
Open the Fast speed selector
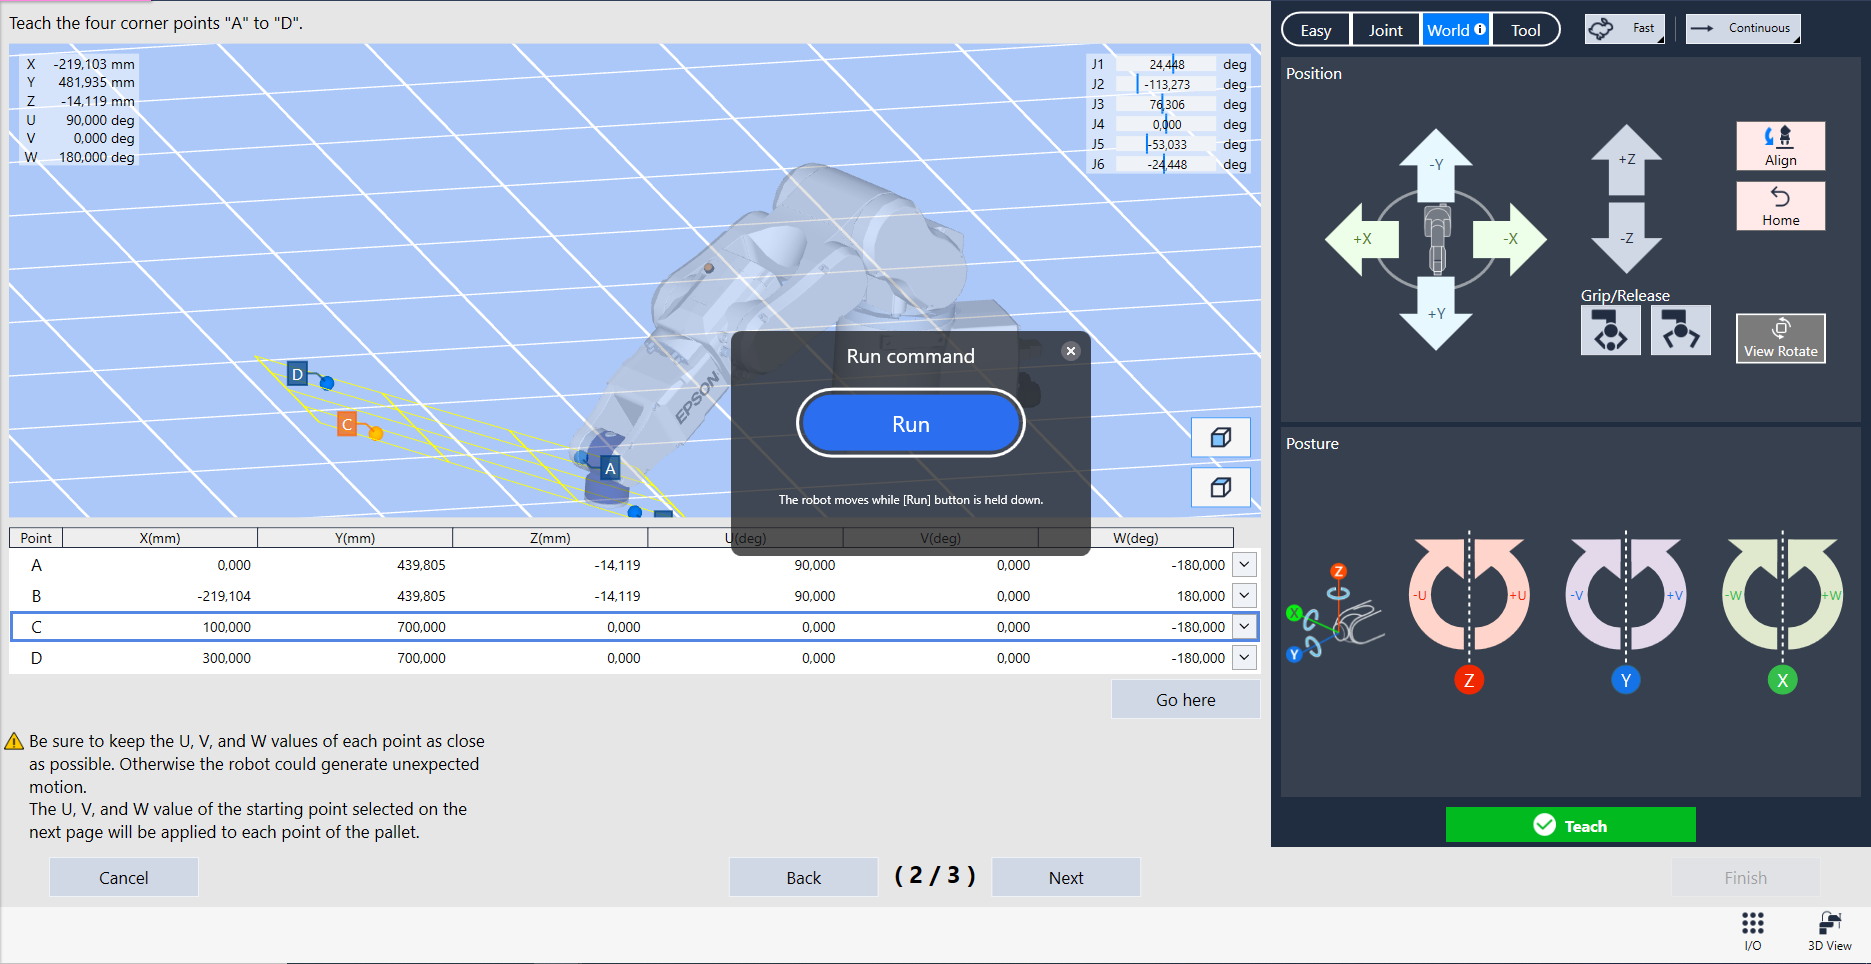point(1625,29)
